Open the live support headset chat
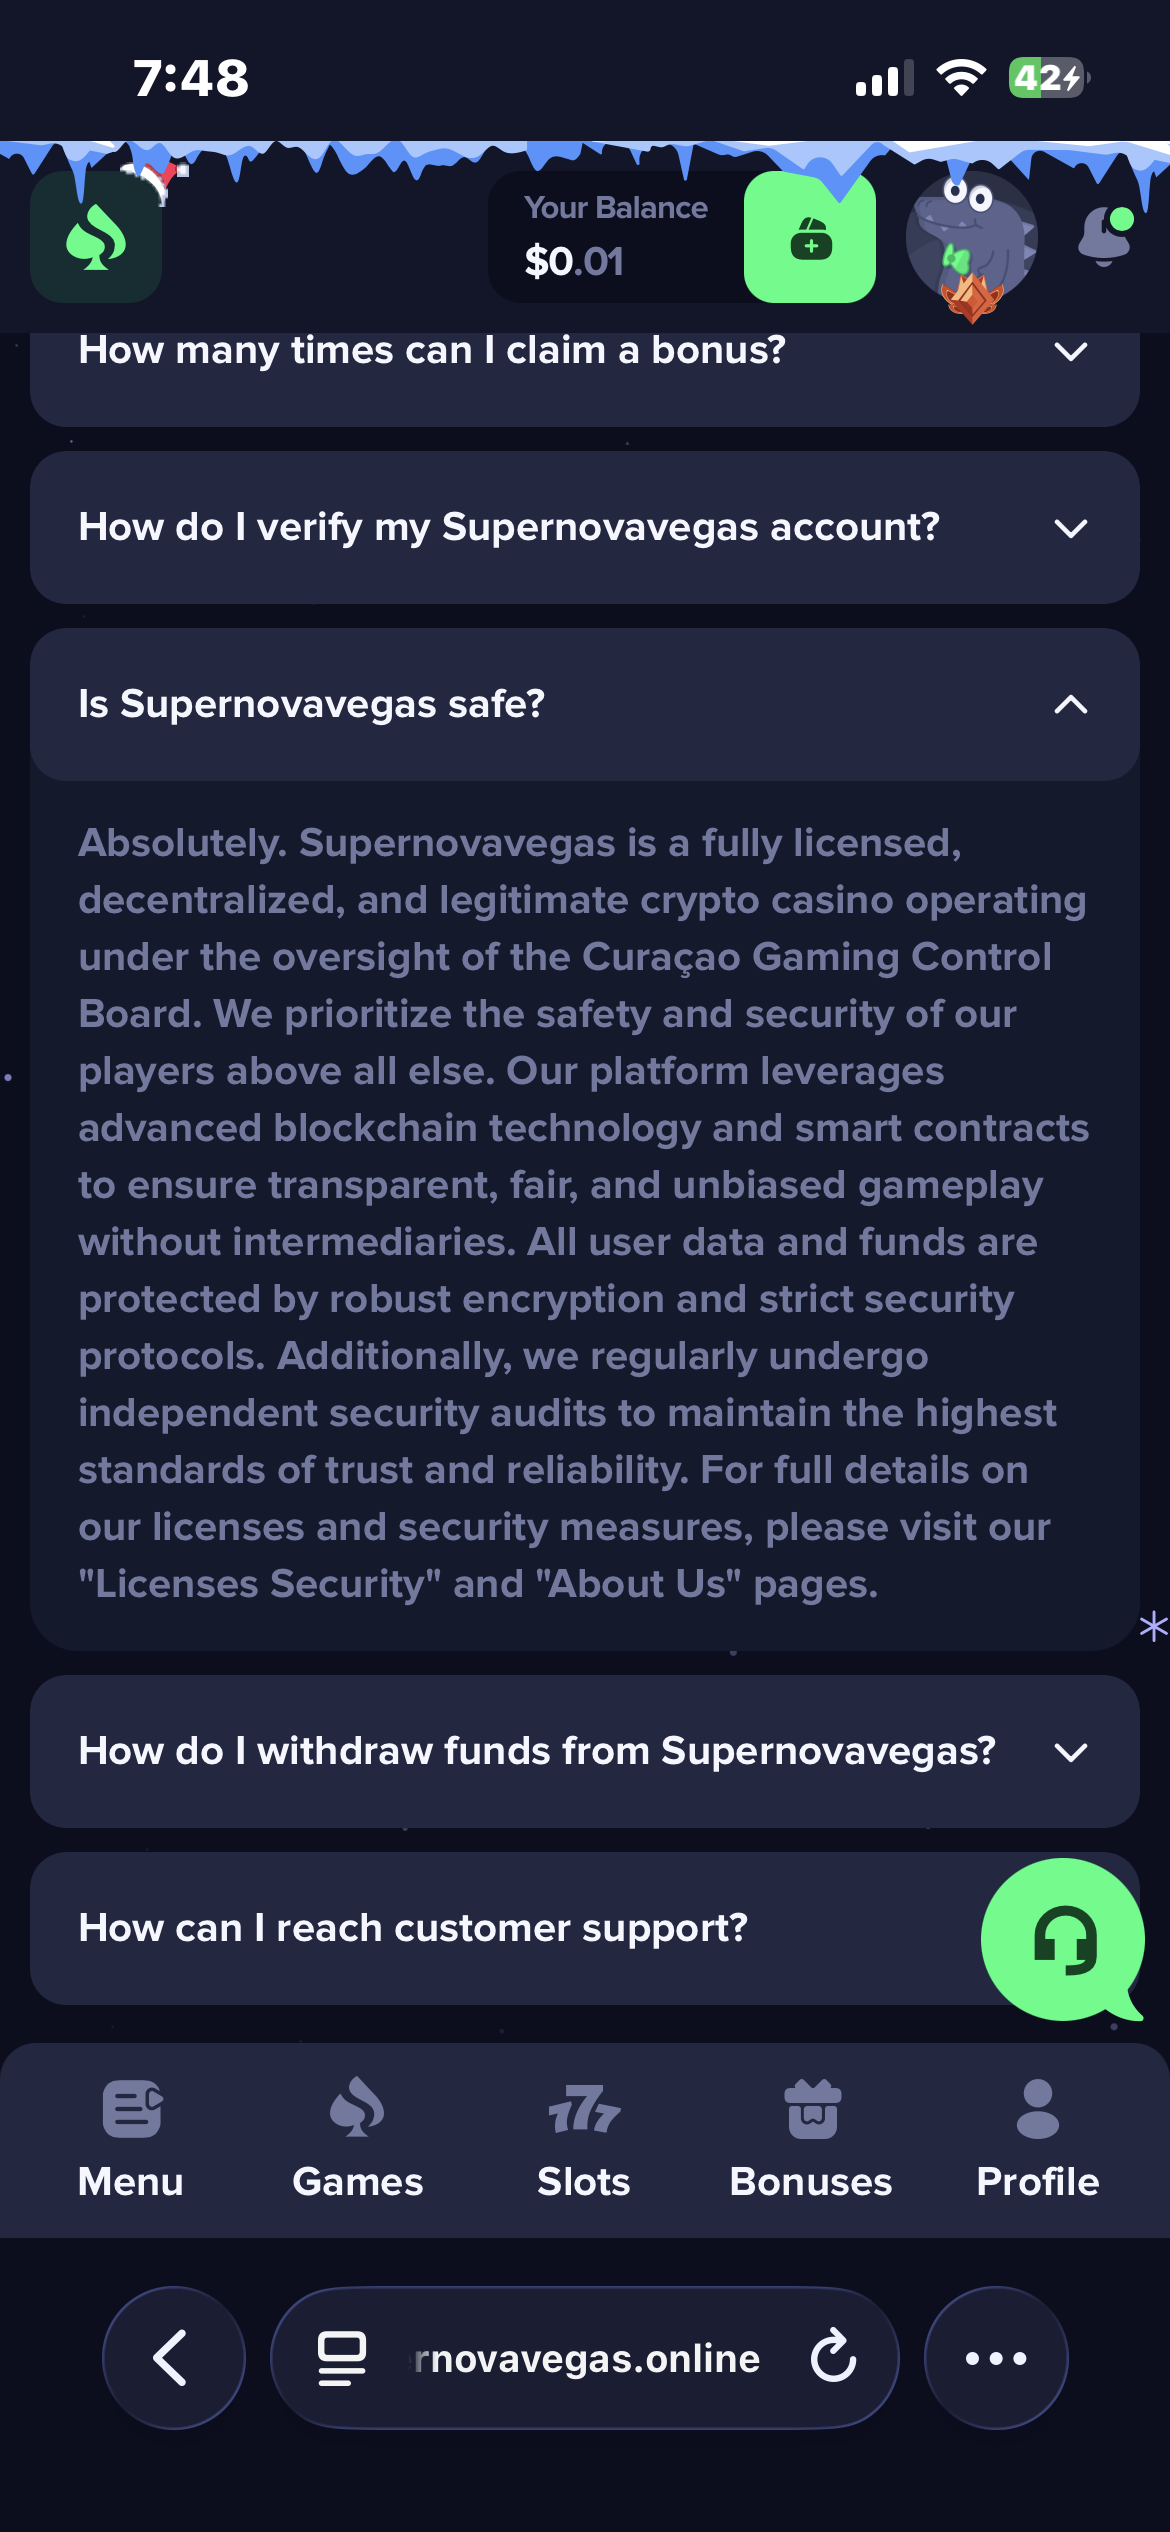Image resolution: width=1170 pixels, height=2532 pixels. pyautogui.click(x=1062, y=1939)
